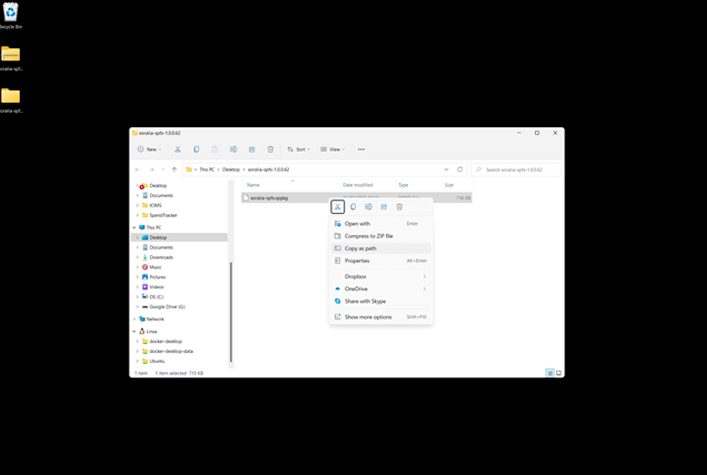Click the toolbar Delete trash icon
707x475 pixels.
pyautogui.click(x=271, y=149)
